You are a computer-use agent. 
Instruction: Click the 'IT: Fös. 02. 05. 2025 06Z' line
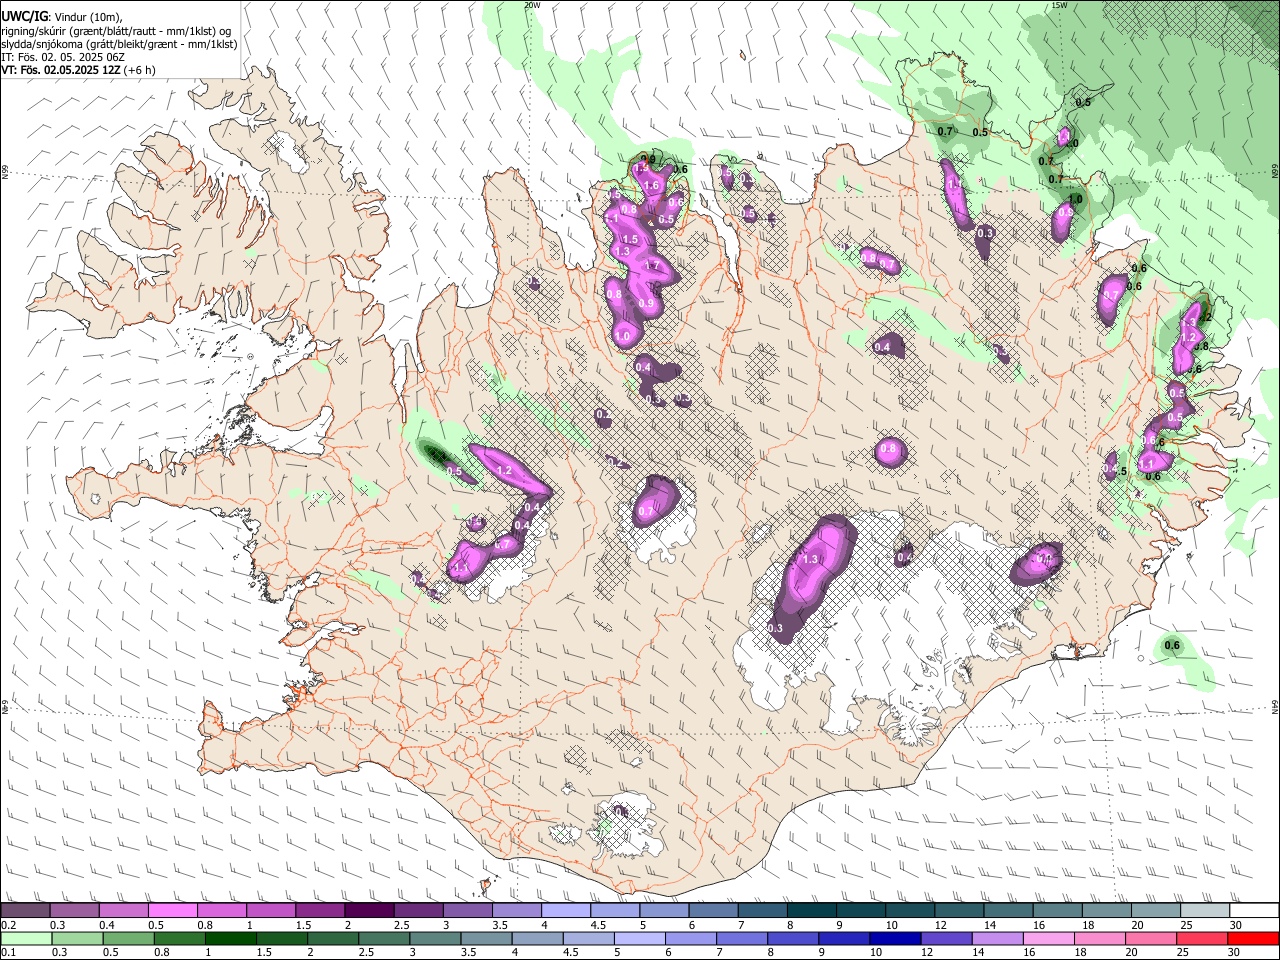(x=62, y=57)
